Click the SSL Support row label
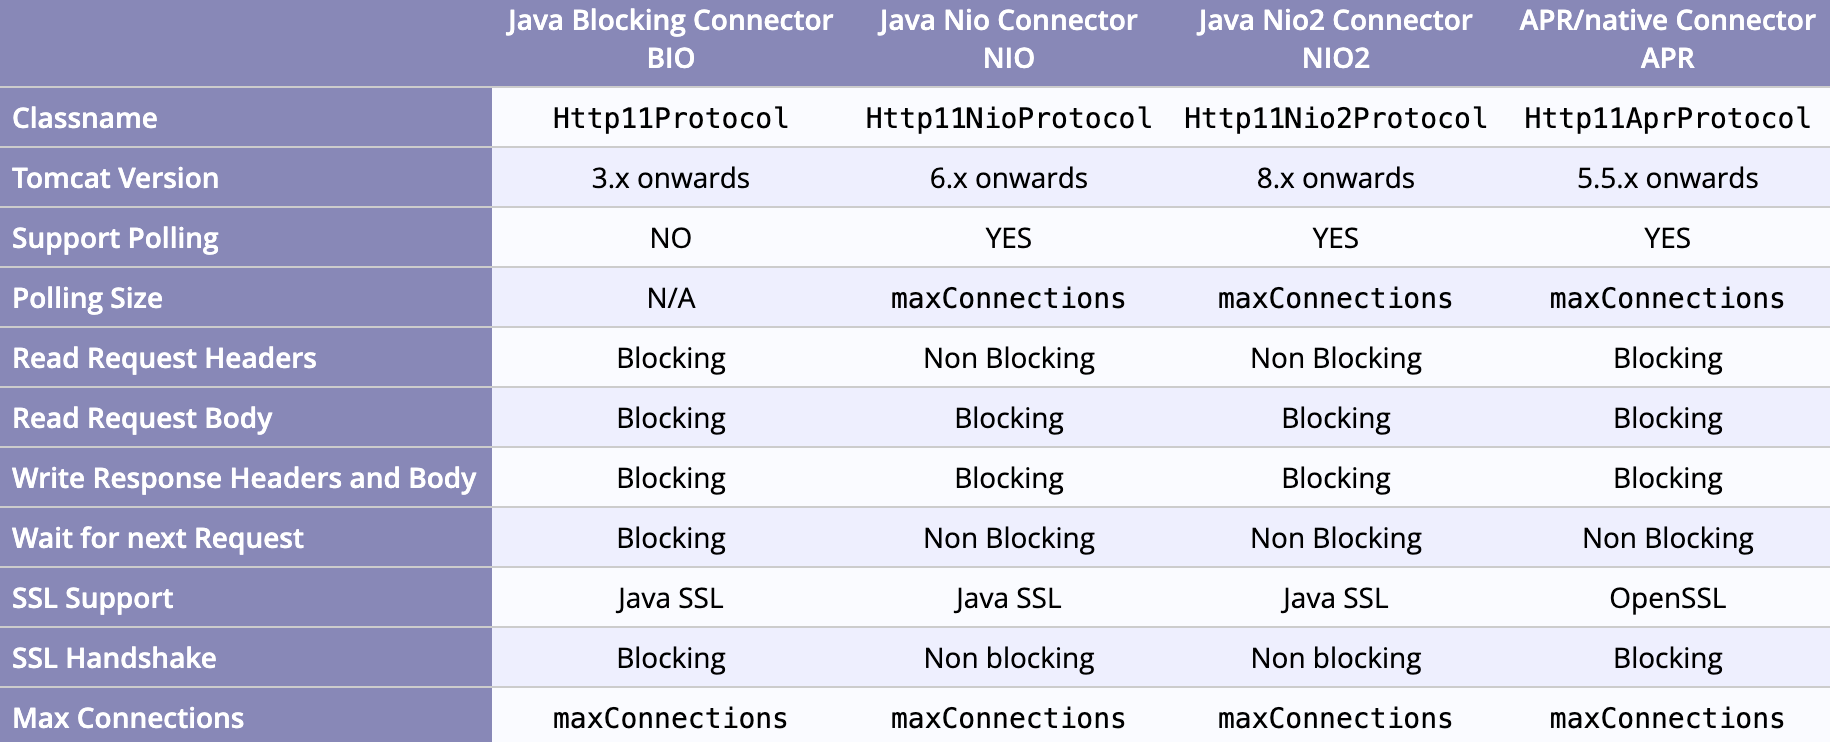The width and height of the screenshot is (1830, 742). (x=92, y=598)
